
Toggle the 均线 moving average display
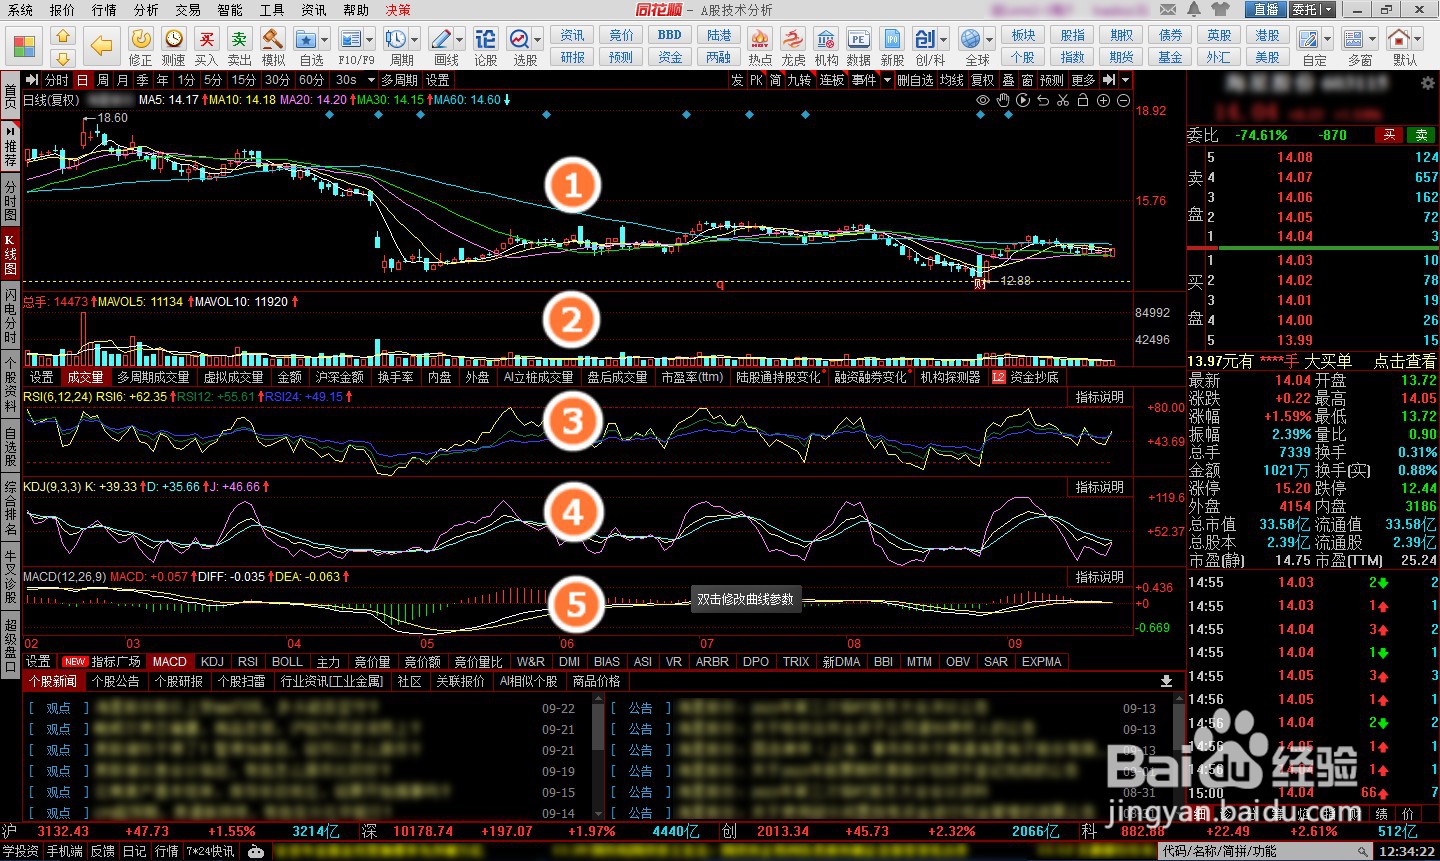(x=952, y=80)
